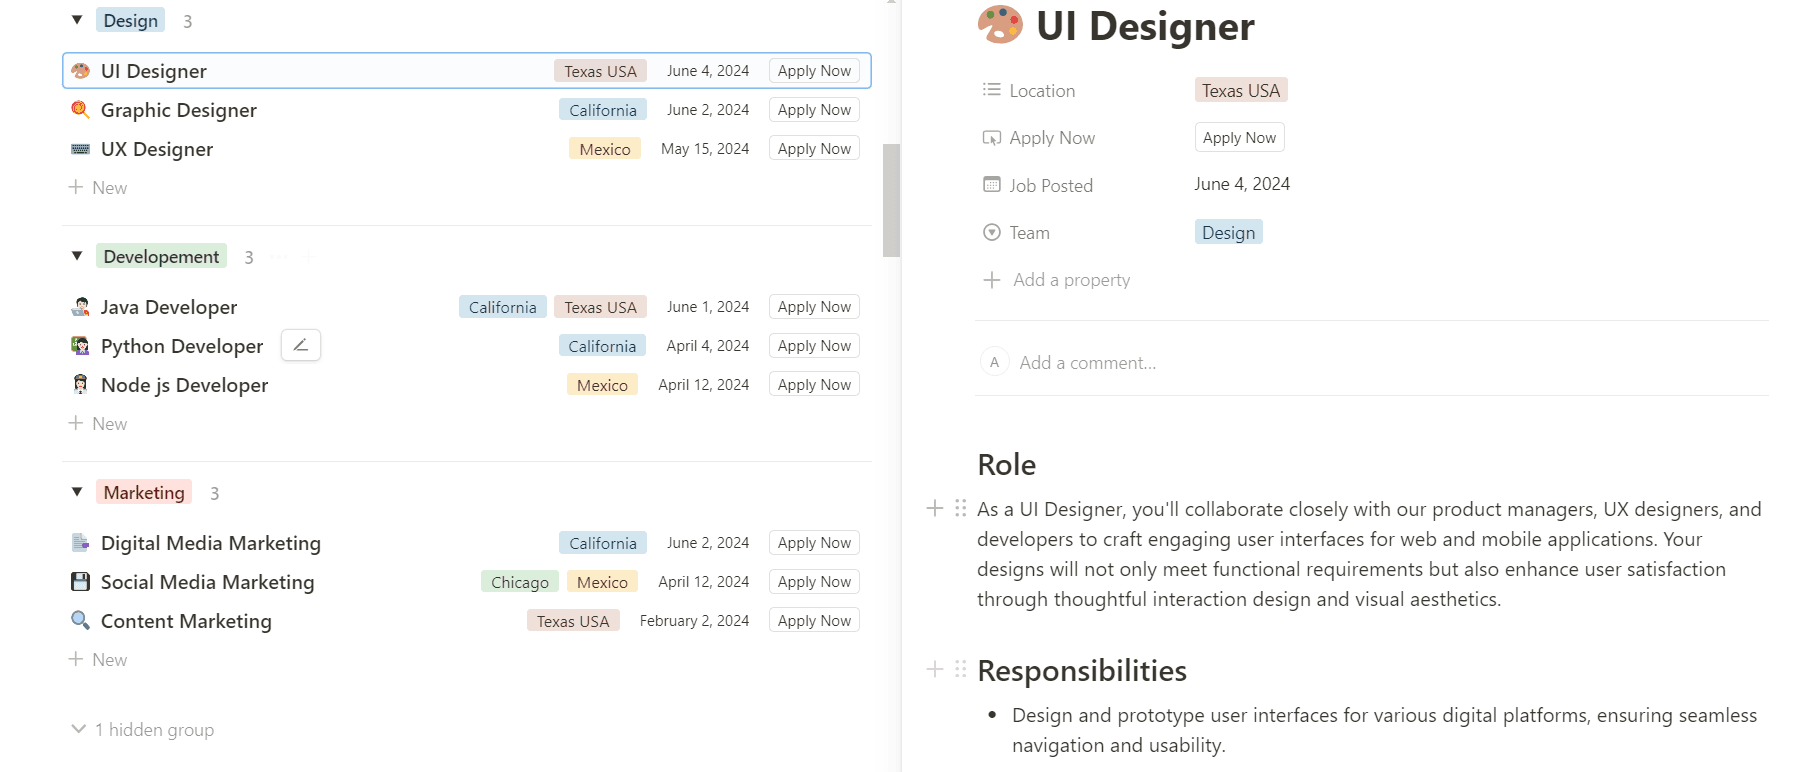Click the Node js Developer avatar icon
1800x772 pixels.
coord(81,385)
